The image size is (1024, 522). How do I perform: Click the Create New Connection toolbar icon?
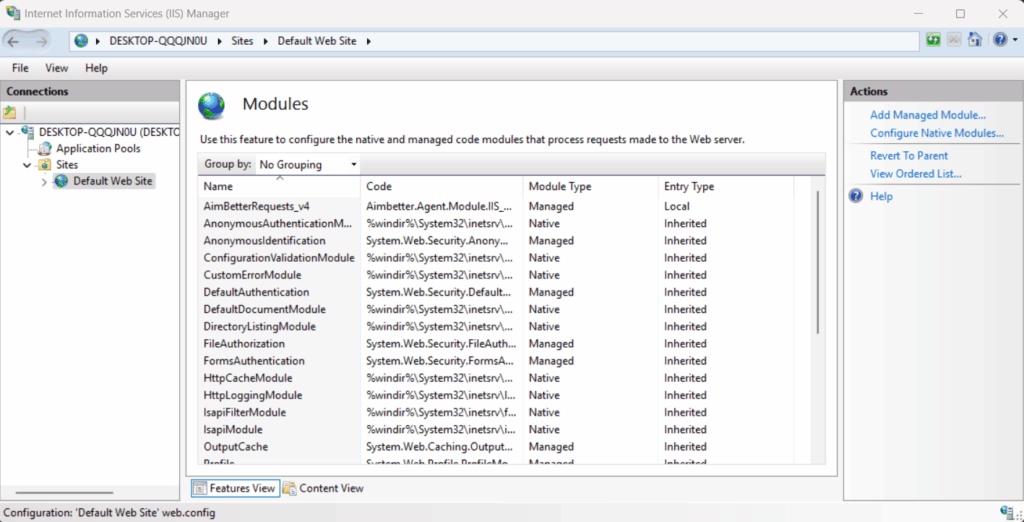click(x=10, y=112)
